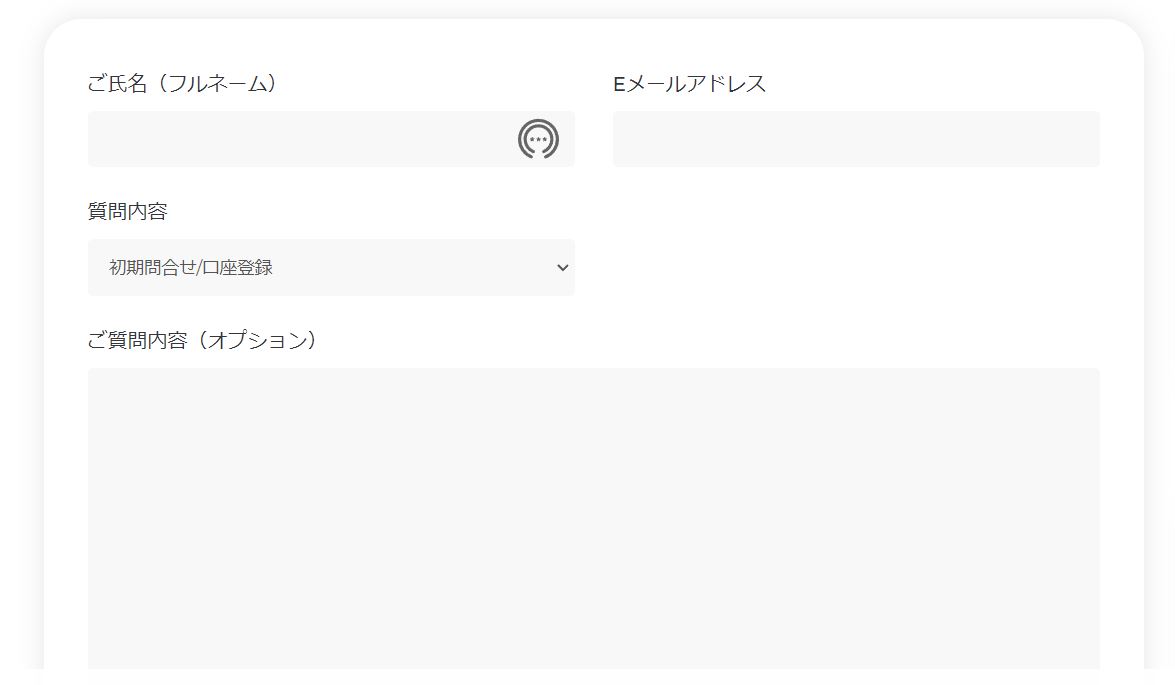The image size is (1175, 685).
Task: Focus the ご氏名（フルネーム） input field
Action: (300, 139)
